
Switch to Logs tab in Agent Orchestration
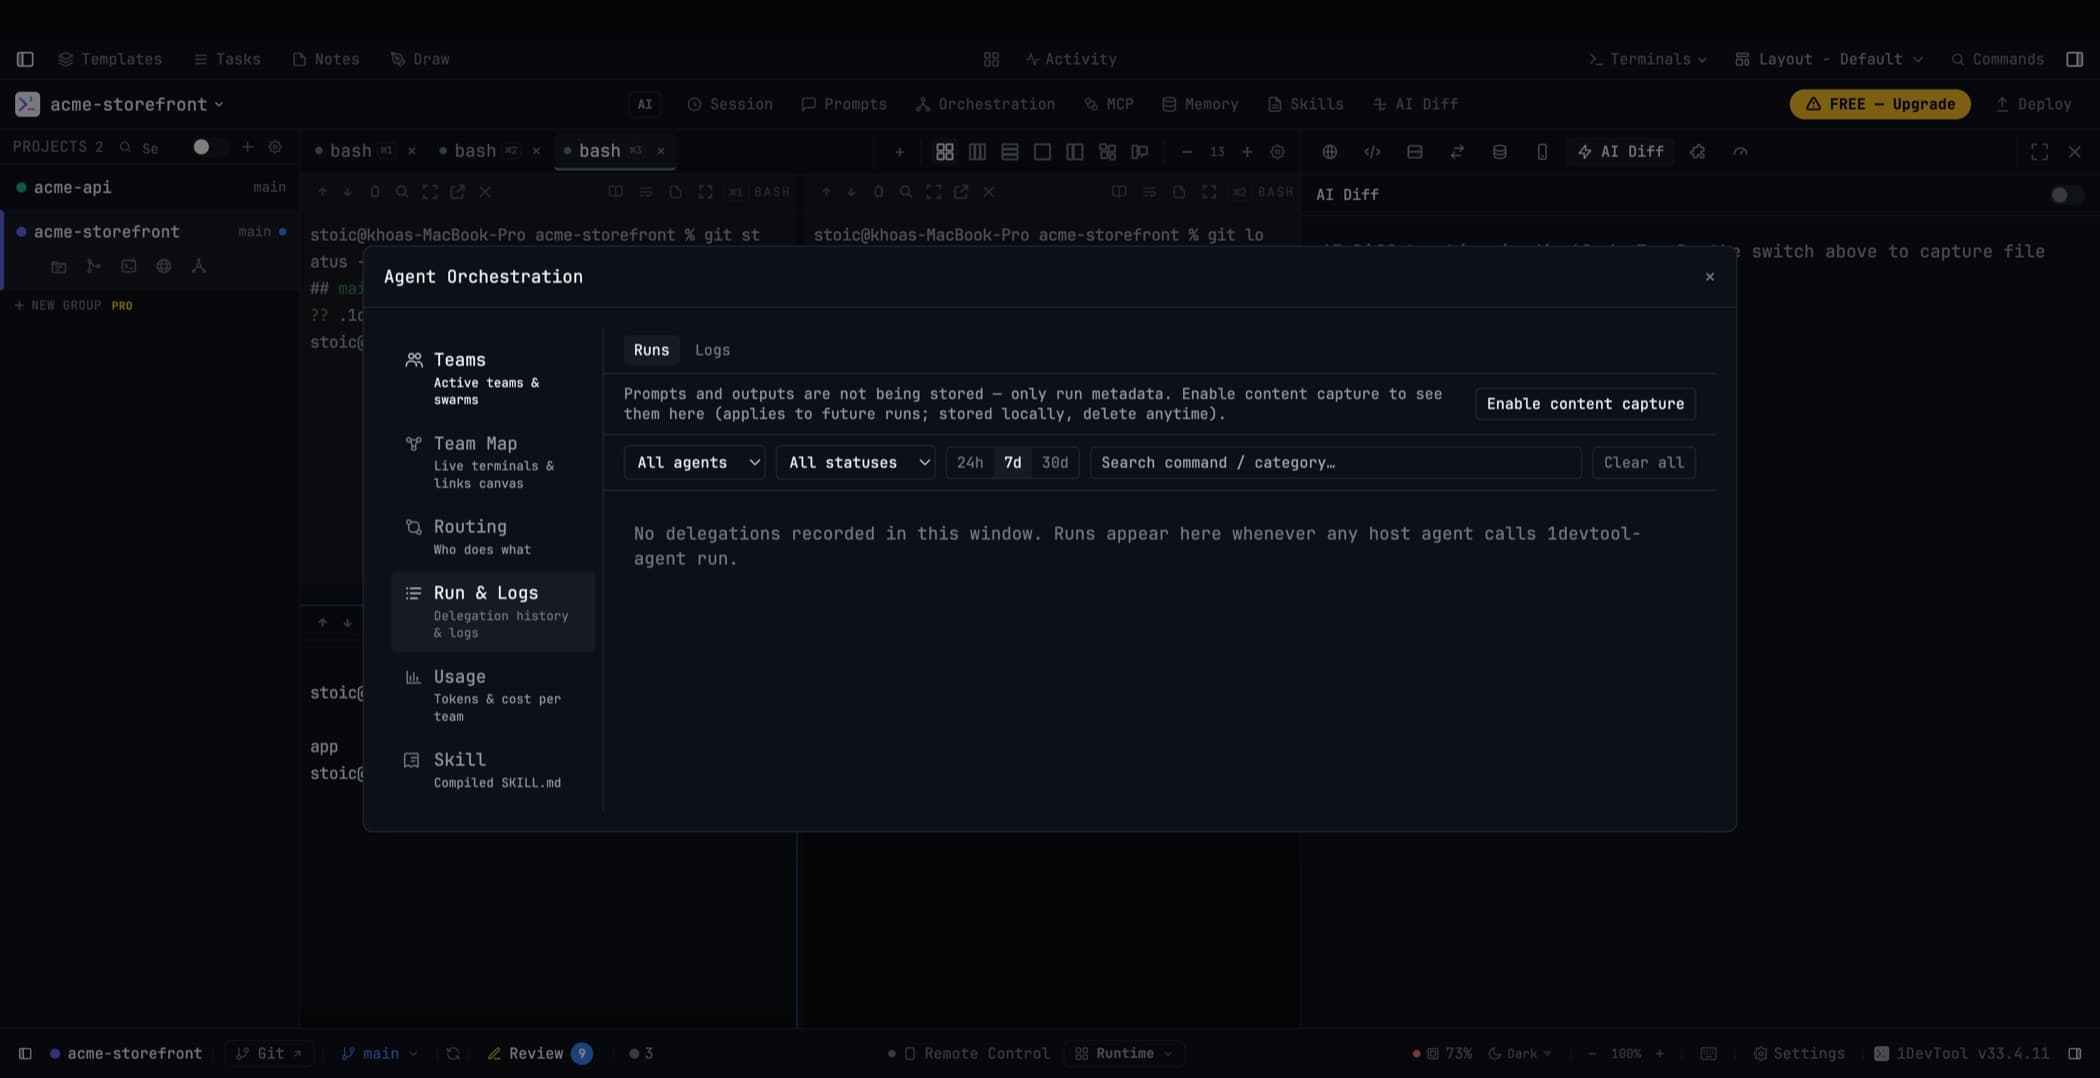712,350
